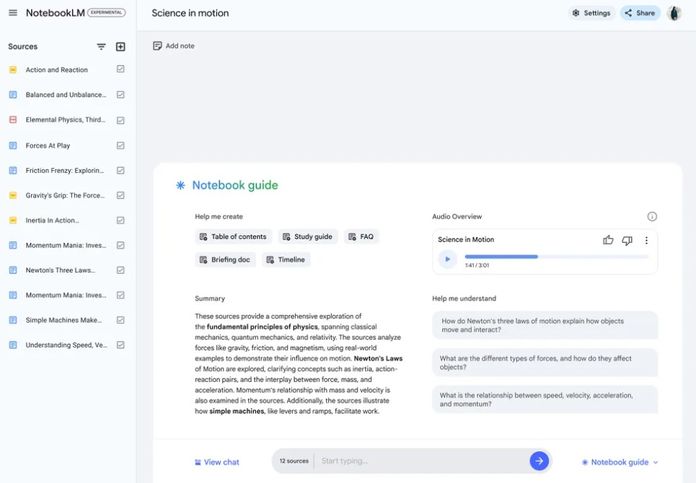
Task: Give thumbs down to Audio Overview
Action: (x=627, y=240)
